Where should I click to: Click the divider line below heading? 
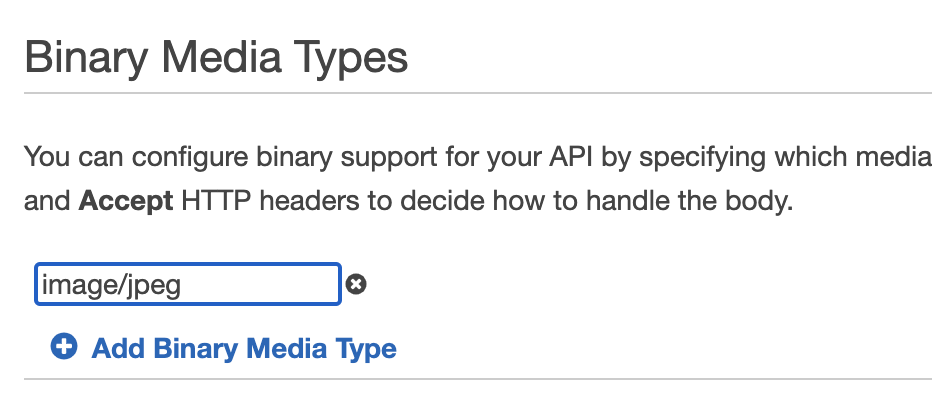pyautogui.click(x=478, y=93)
